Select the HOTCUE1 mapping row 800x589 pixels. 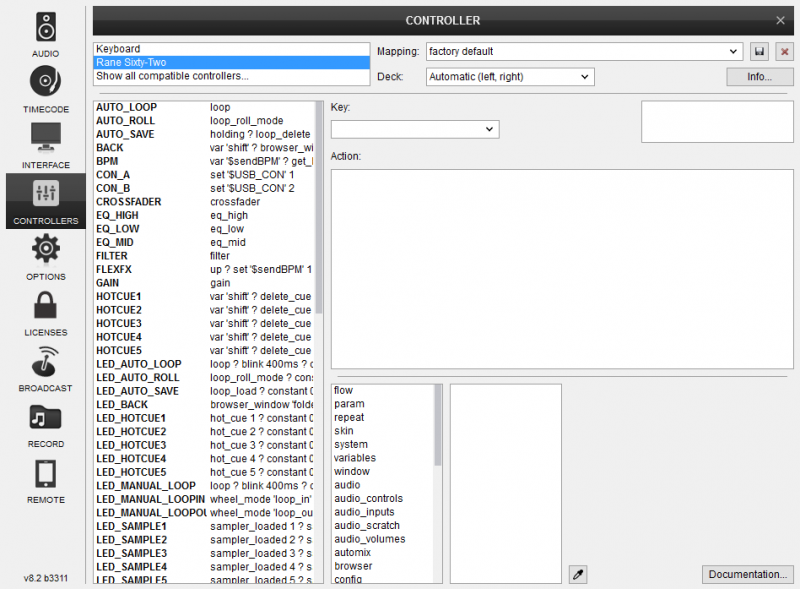205,297
